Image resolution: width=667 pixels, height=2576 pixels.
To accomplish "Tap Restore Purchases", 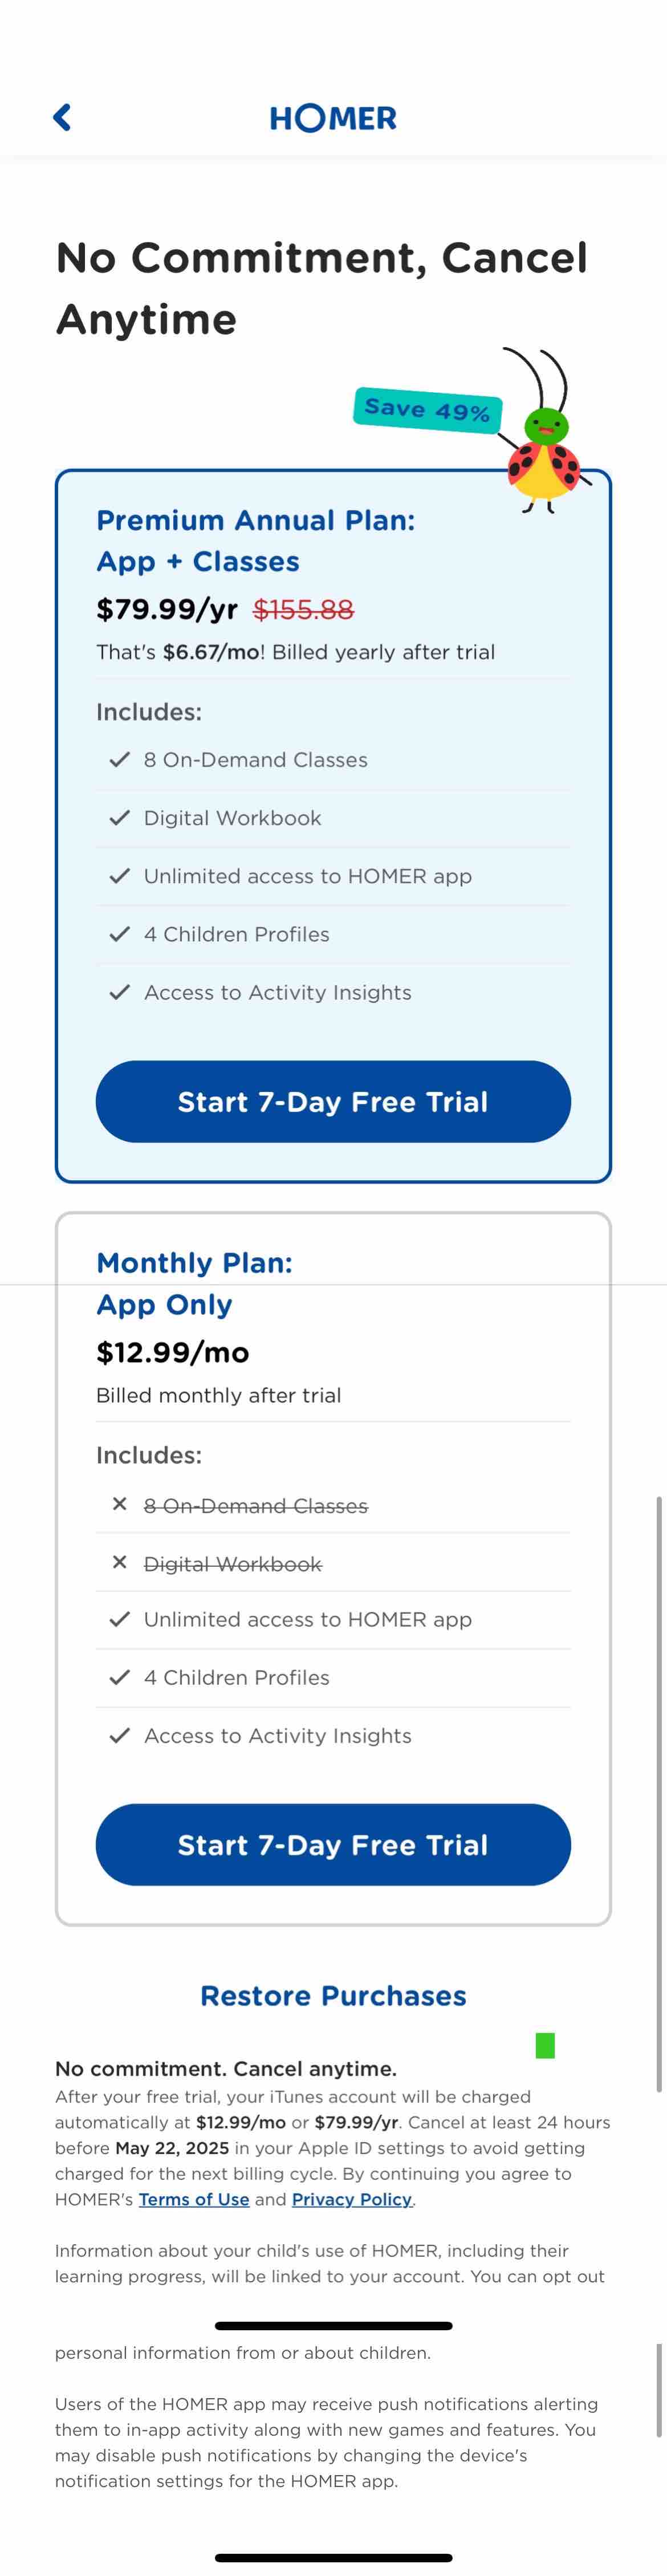I will (333, 1995).
